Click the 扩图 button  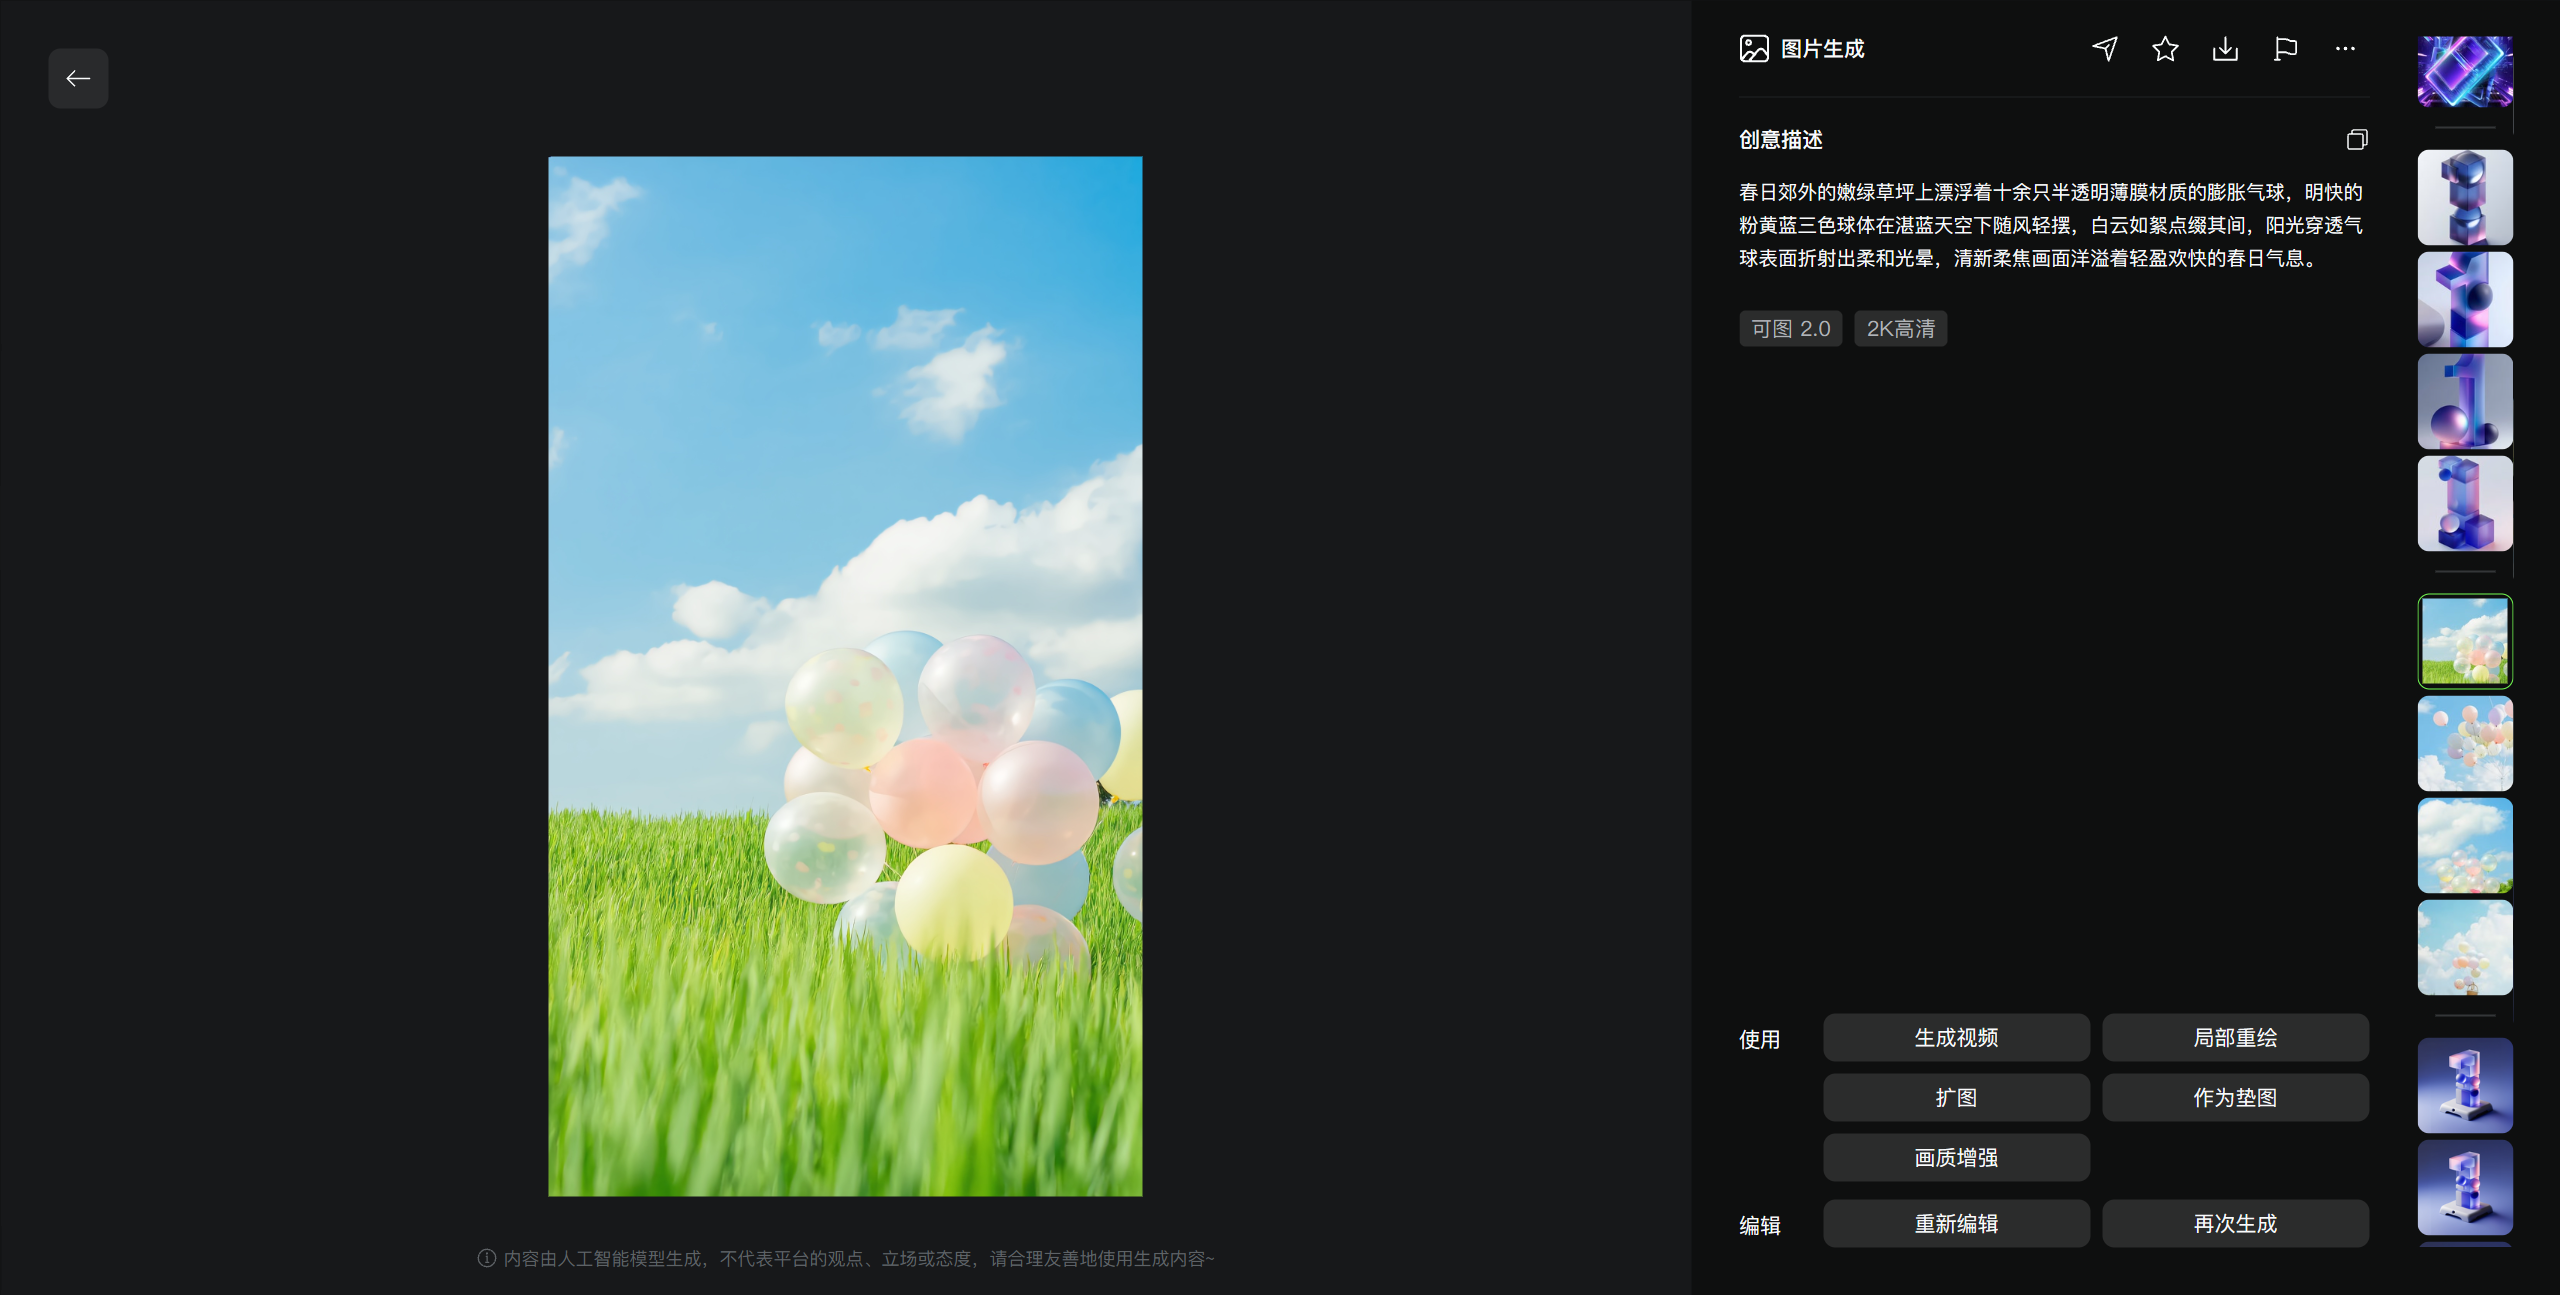click(x=1956, y=1098)
